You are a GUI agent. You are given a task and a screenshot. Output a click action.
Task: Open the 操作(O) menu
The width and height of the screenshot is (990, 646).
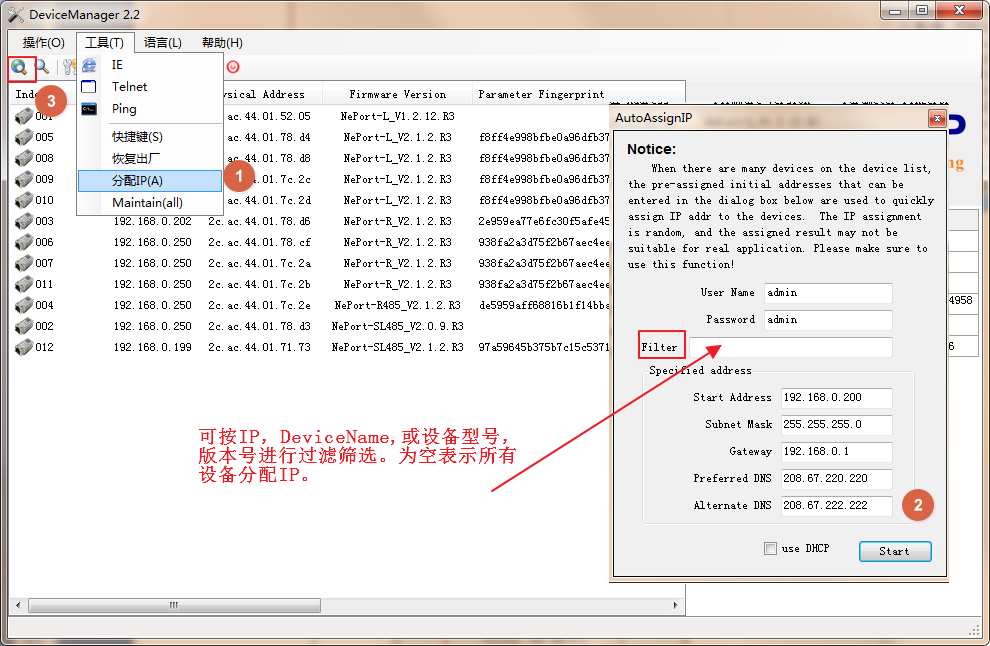[44, 43]
